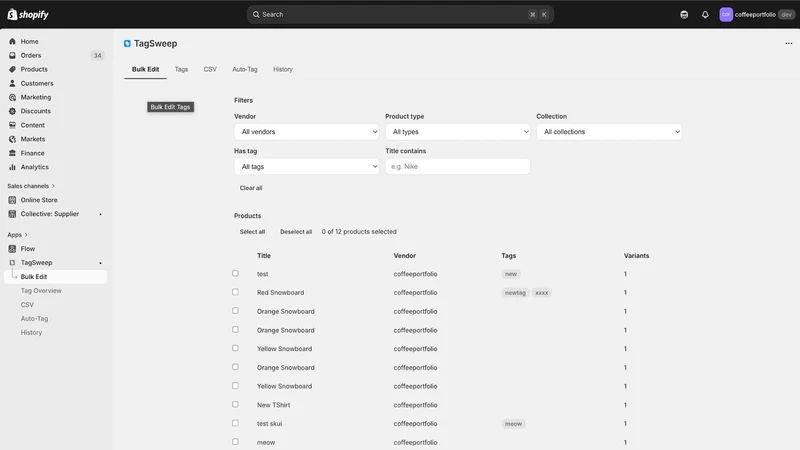Screen dimensions: 800x450
Task: Click the Title column header
Action: click(x=264, y=256)
